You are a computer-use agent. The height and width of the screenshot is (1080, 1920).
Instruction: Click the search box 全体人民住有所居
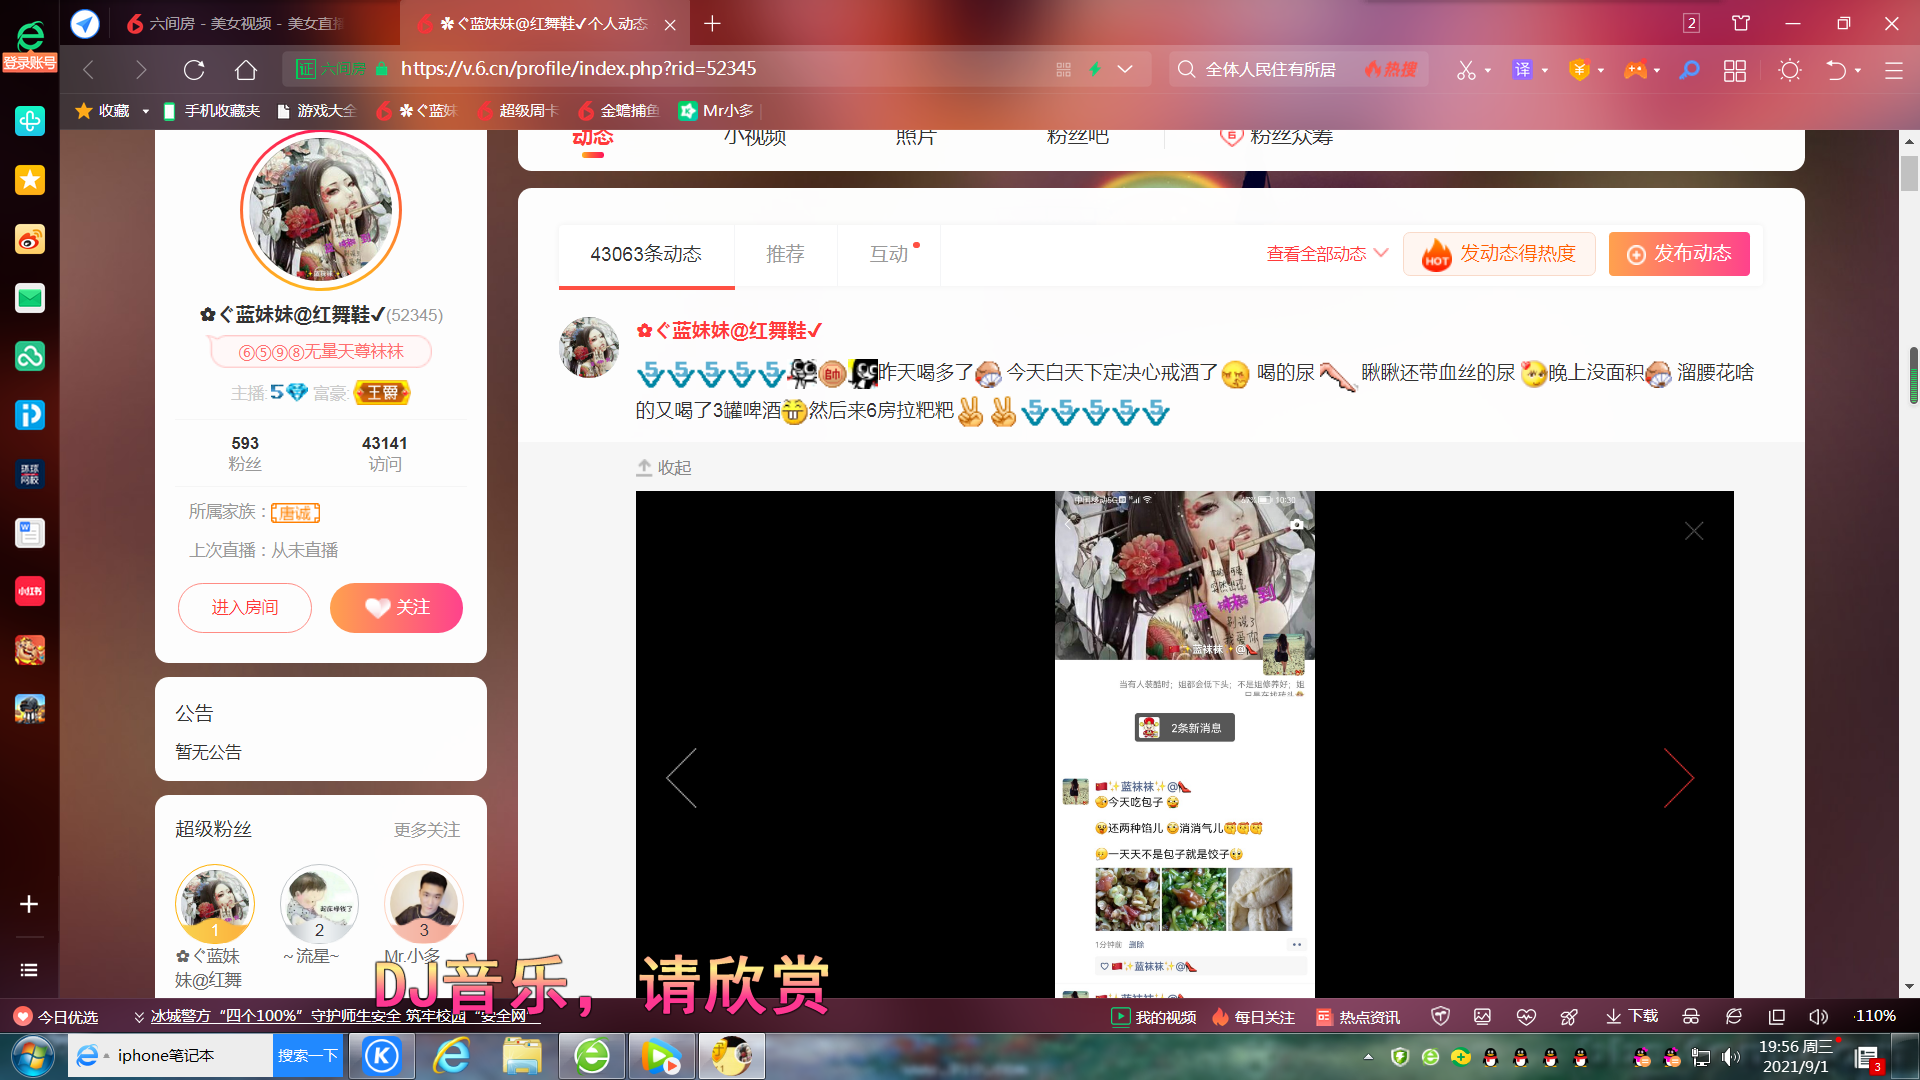[x=1270, y=69]
